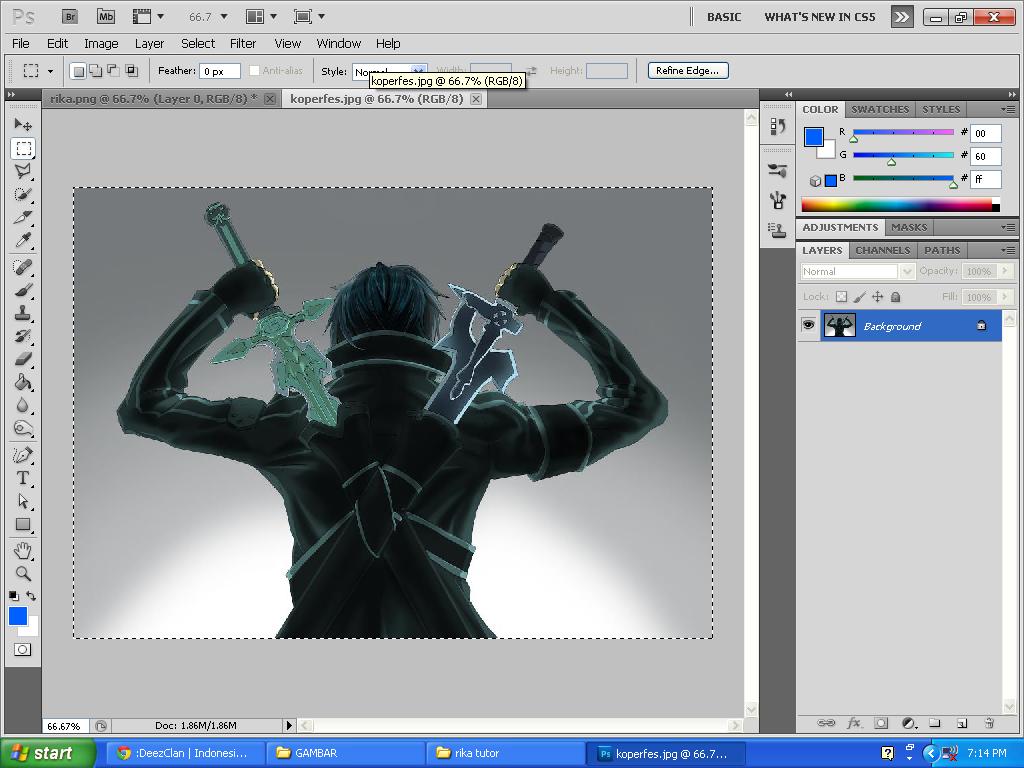The width and height of the screenshot is (1024, 768).
Task: Select the Clone Stamp tool
Action: pos(23,313)
